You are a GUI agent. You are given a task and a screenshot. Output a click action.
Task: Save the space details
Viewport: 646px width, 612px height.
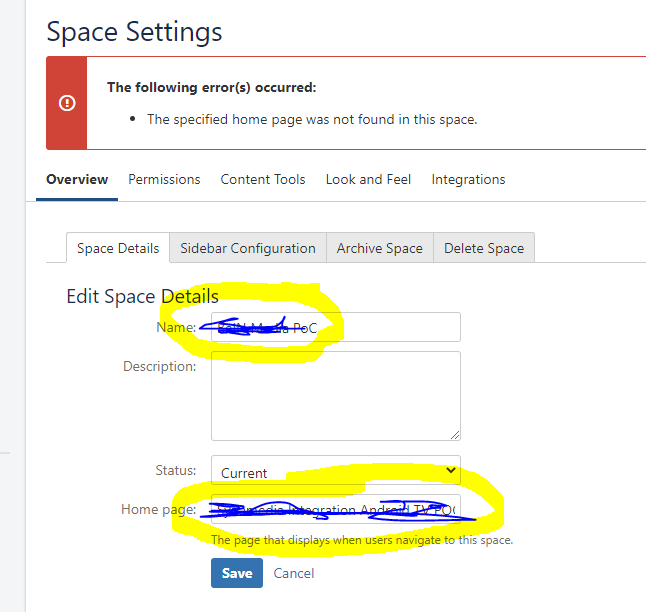click(237, 573)
